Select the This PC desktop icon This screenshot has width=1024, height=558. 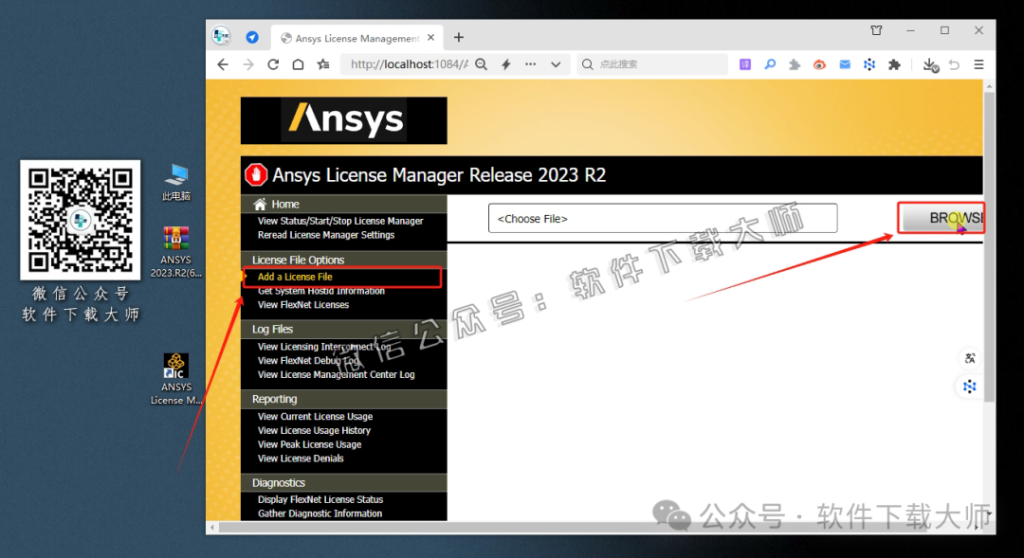(x=176, y=183)
